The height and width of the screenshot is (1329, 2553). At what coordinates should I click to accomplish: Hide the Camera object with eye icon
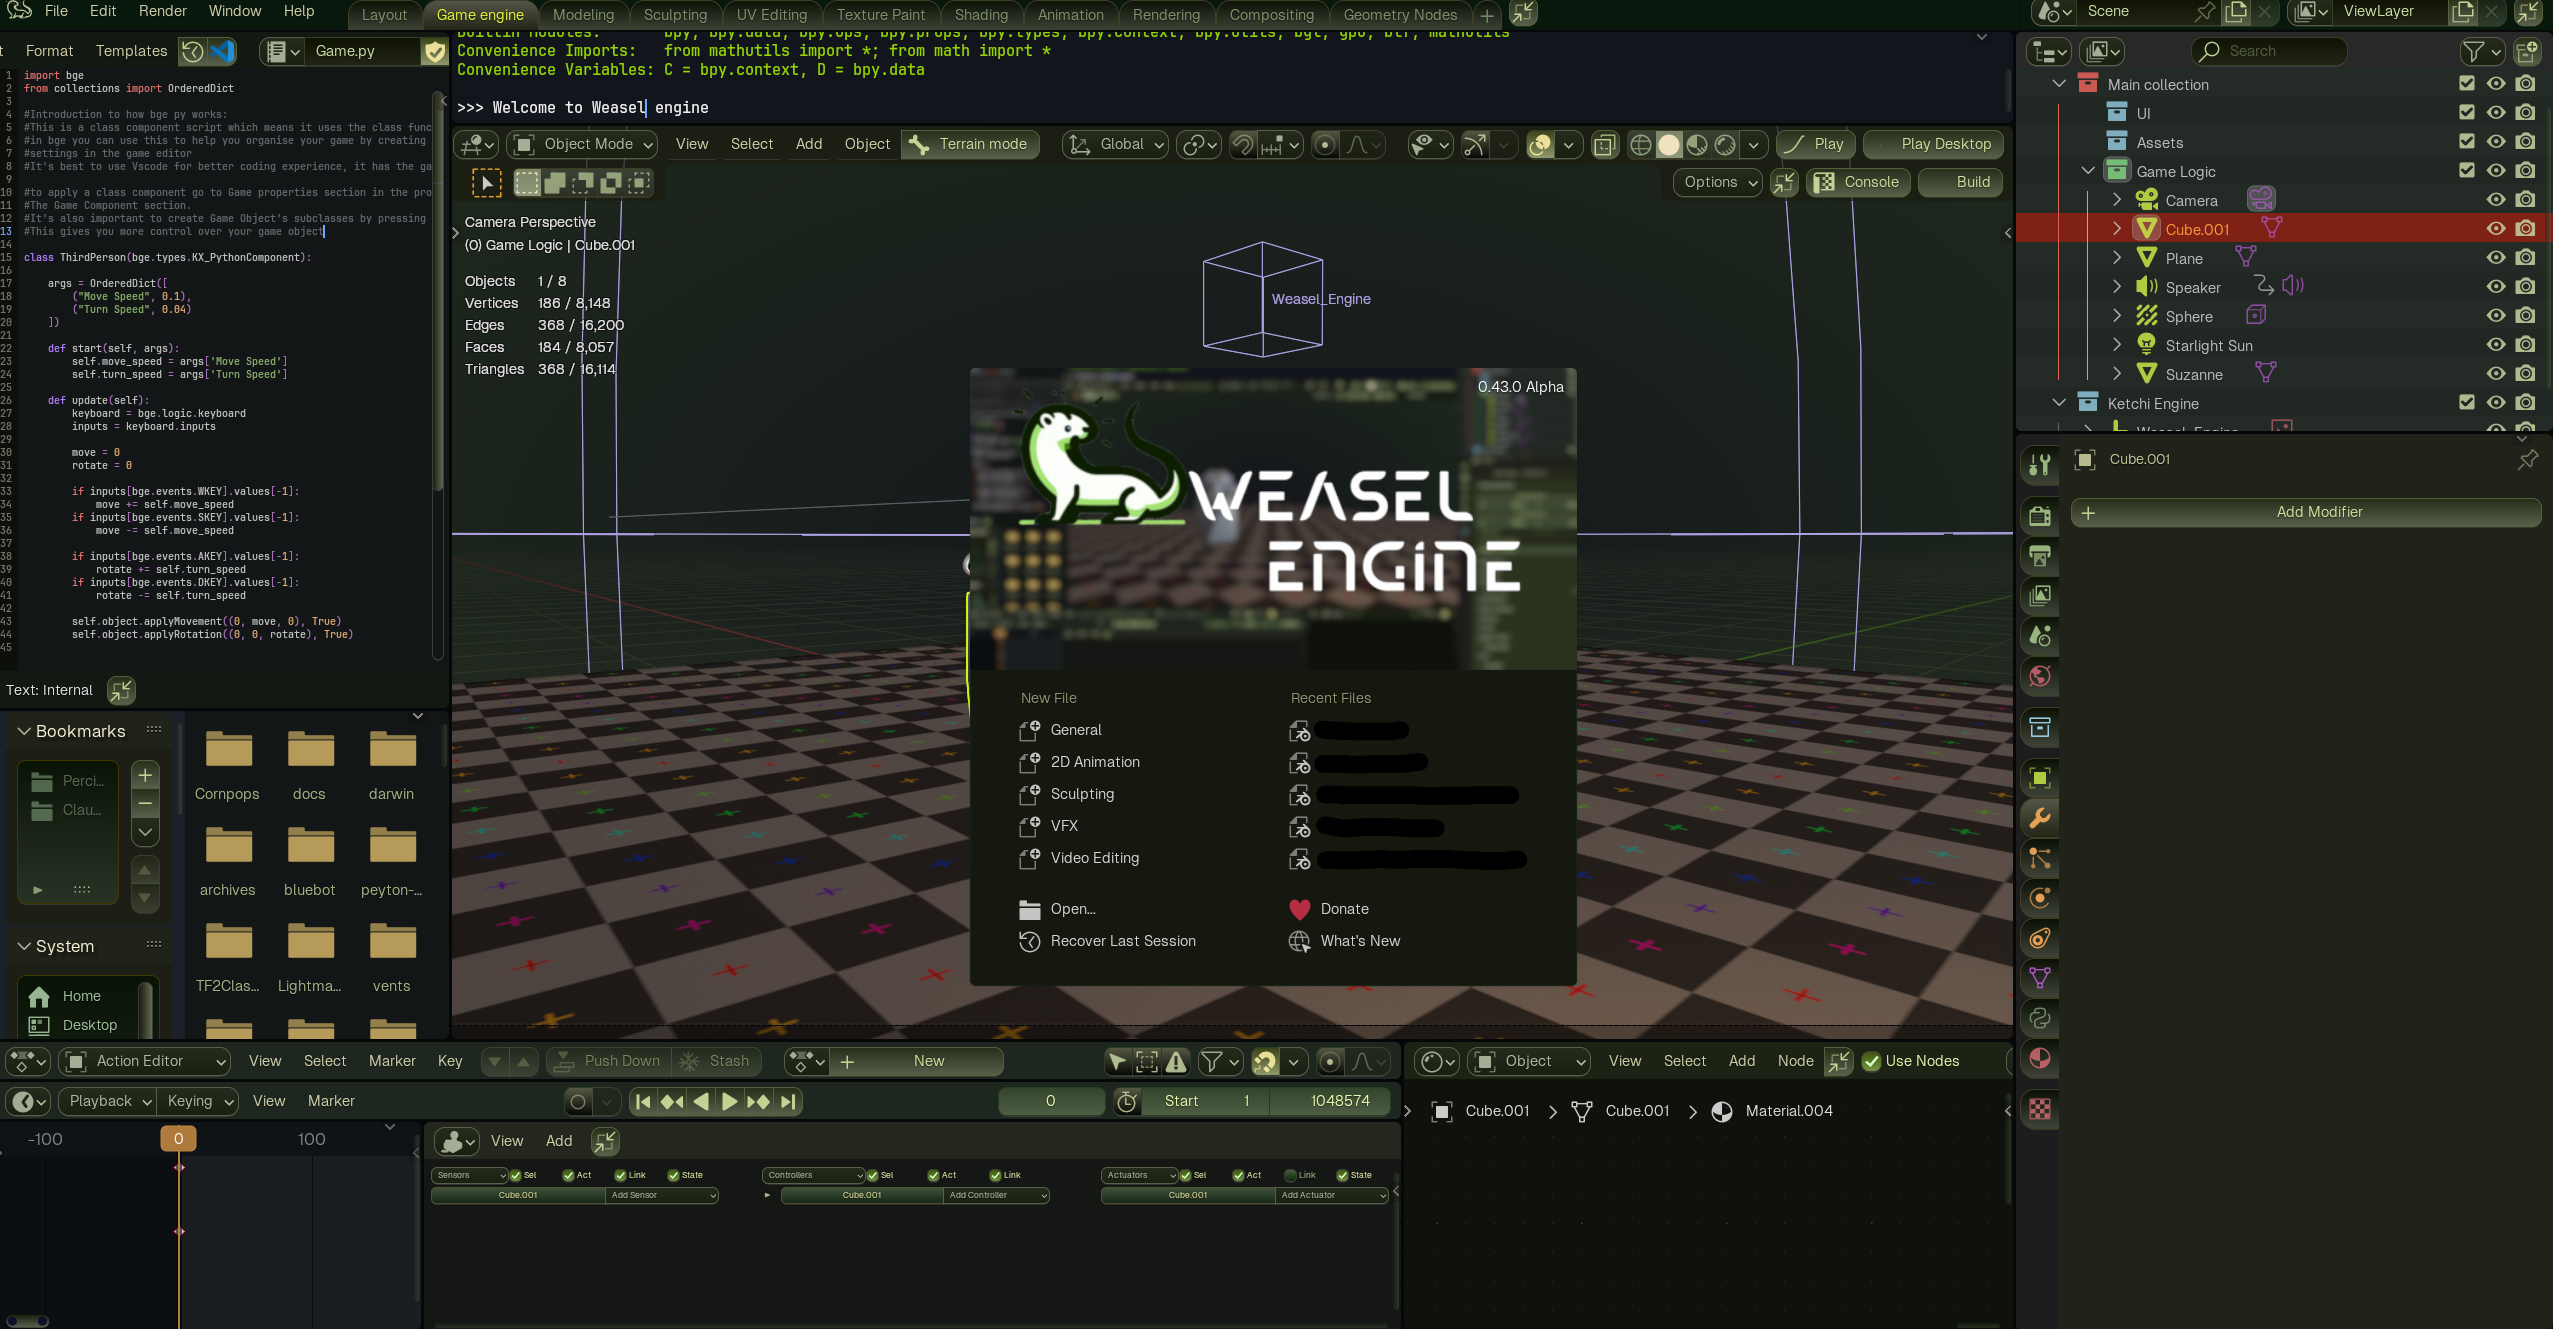click(2496, 200)
